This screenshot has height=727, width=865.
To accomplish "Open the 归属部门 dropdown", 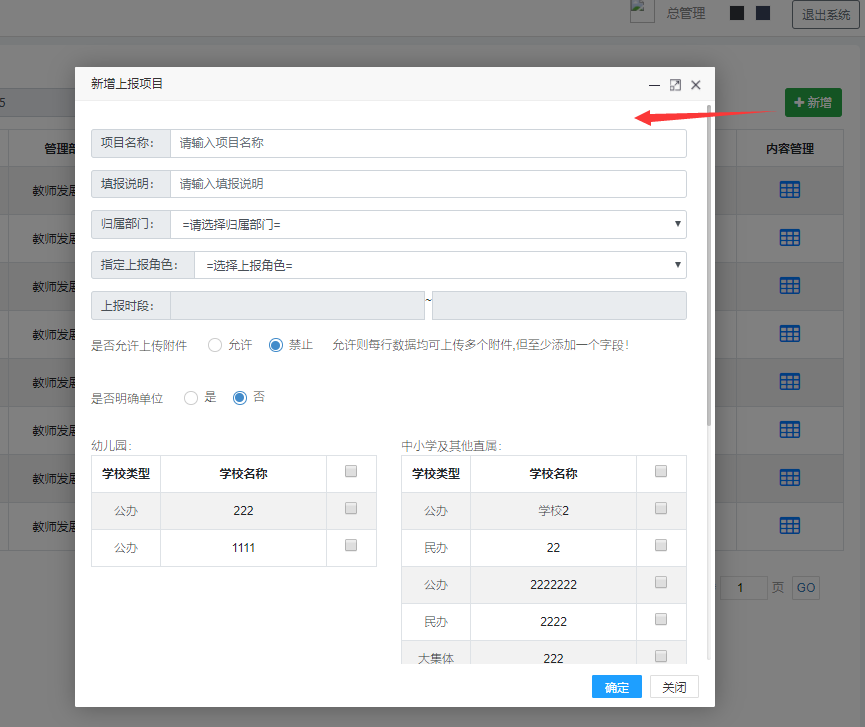I will [428, 224].
